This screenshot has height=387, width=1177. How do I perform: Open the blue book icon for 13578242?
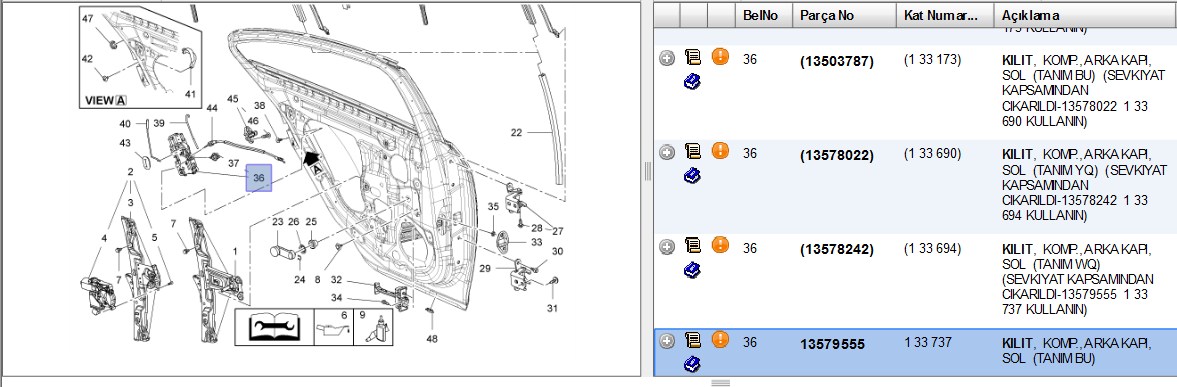pyautogui.click(x=693, y=270)
